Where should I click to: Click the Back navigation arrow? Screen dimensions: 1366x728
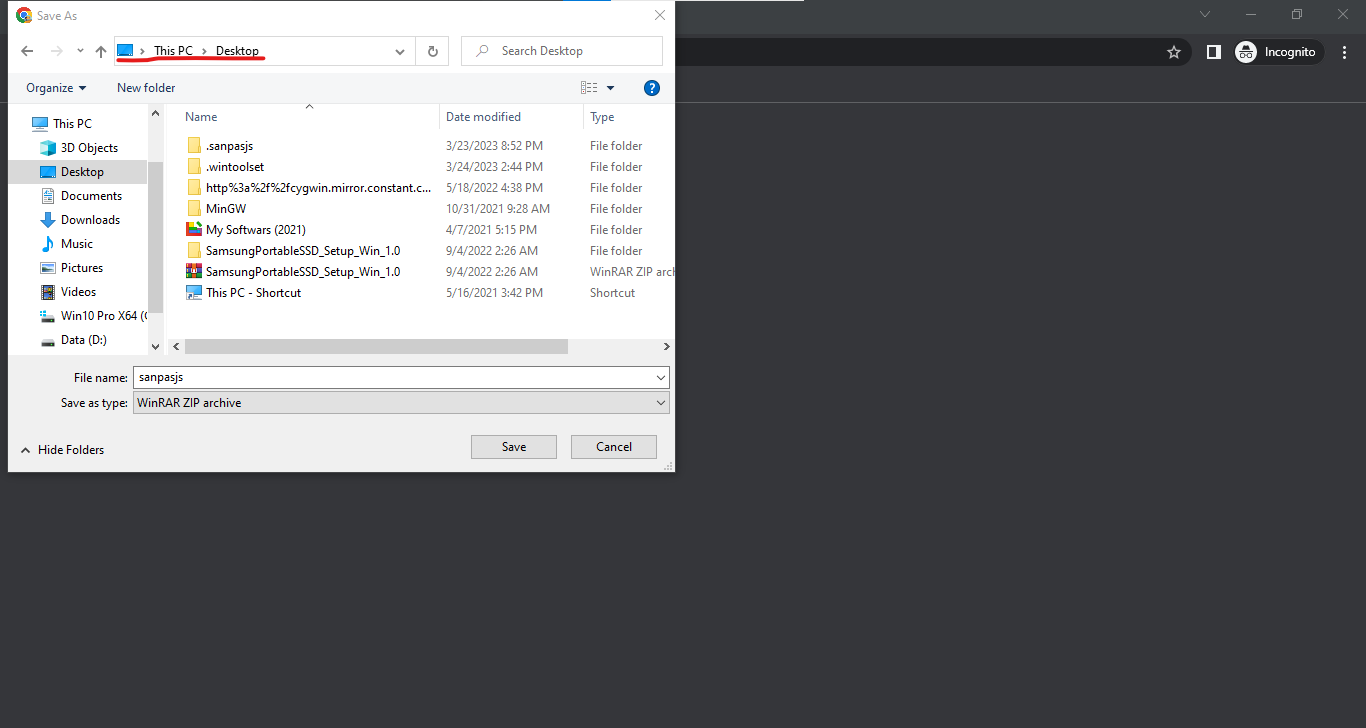pyautogui.click(x=27, y=51)
